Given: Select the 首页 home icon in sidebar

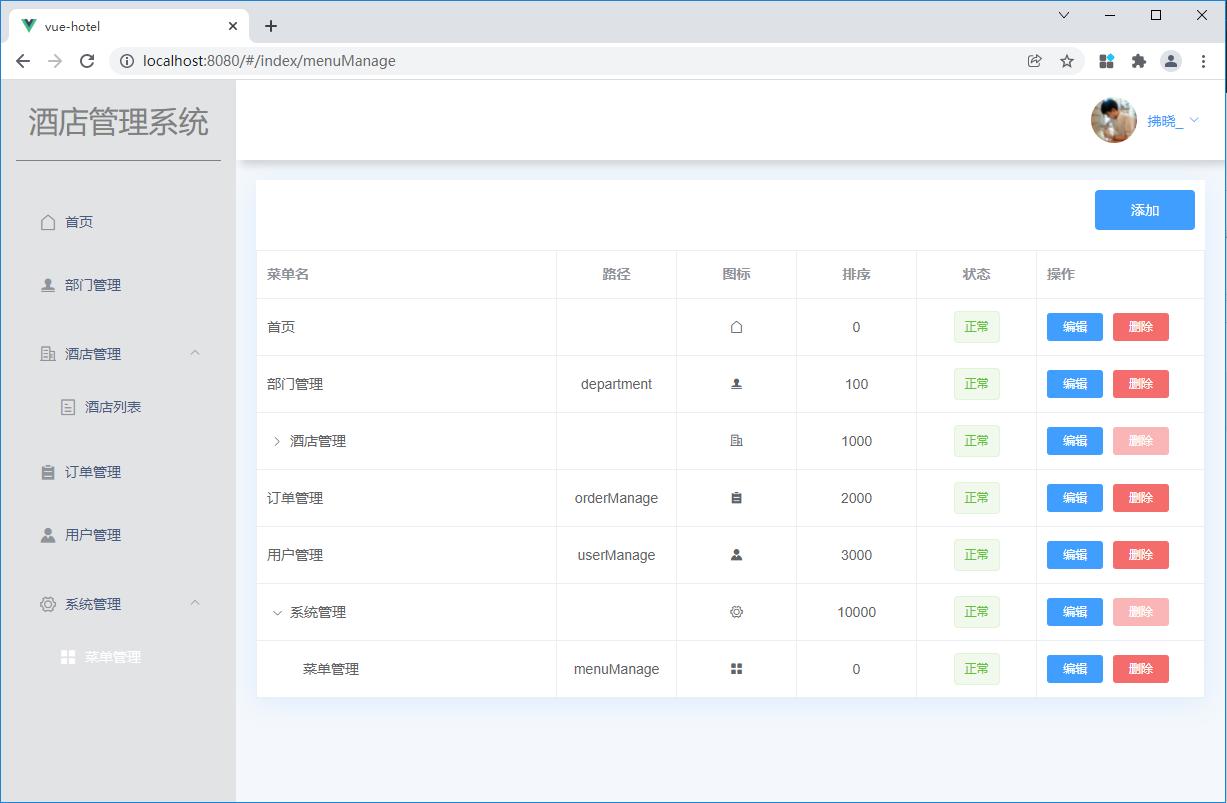Looking at the screenshot, I should point(47,221).
